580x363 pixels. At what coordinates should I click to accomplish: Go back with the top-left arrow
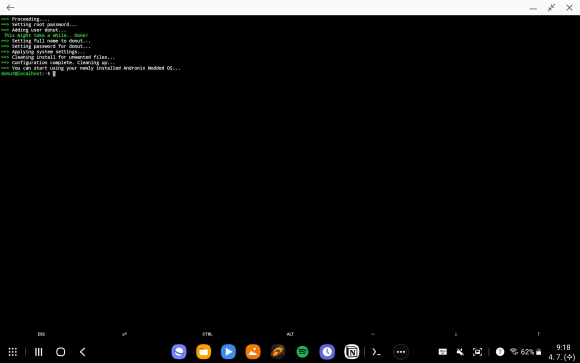point(10,7)
